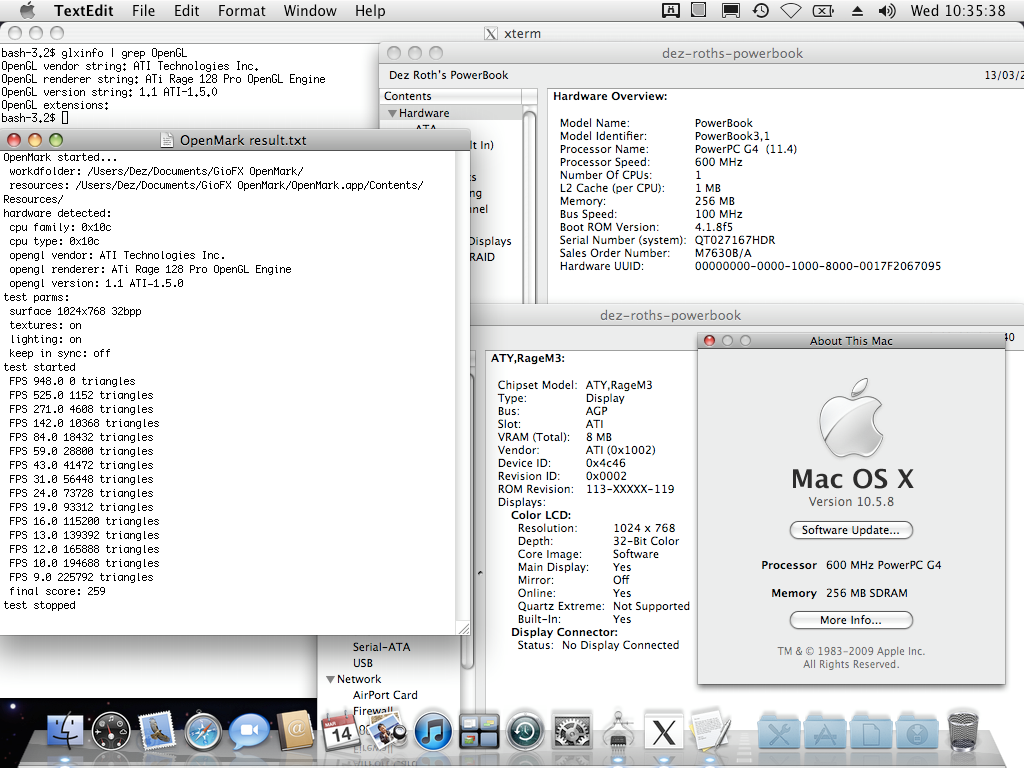Open the Format menu

(242, 10)
